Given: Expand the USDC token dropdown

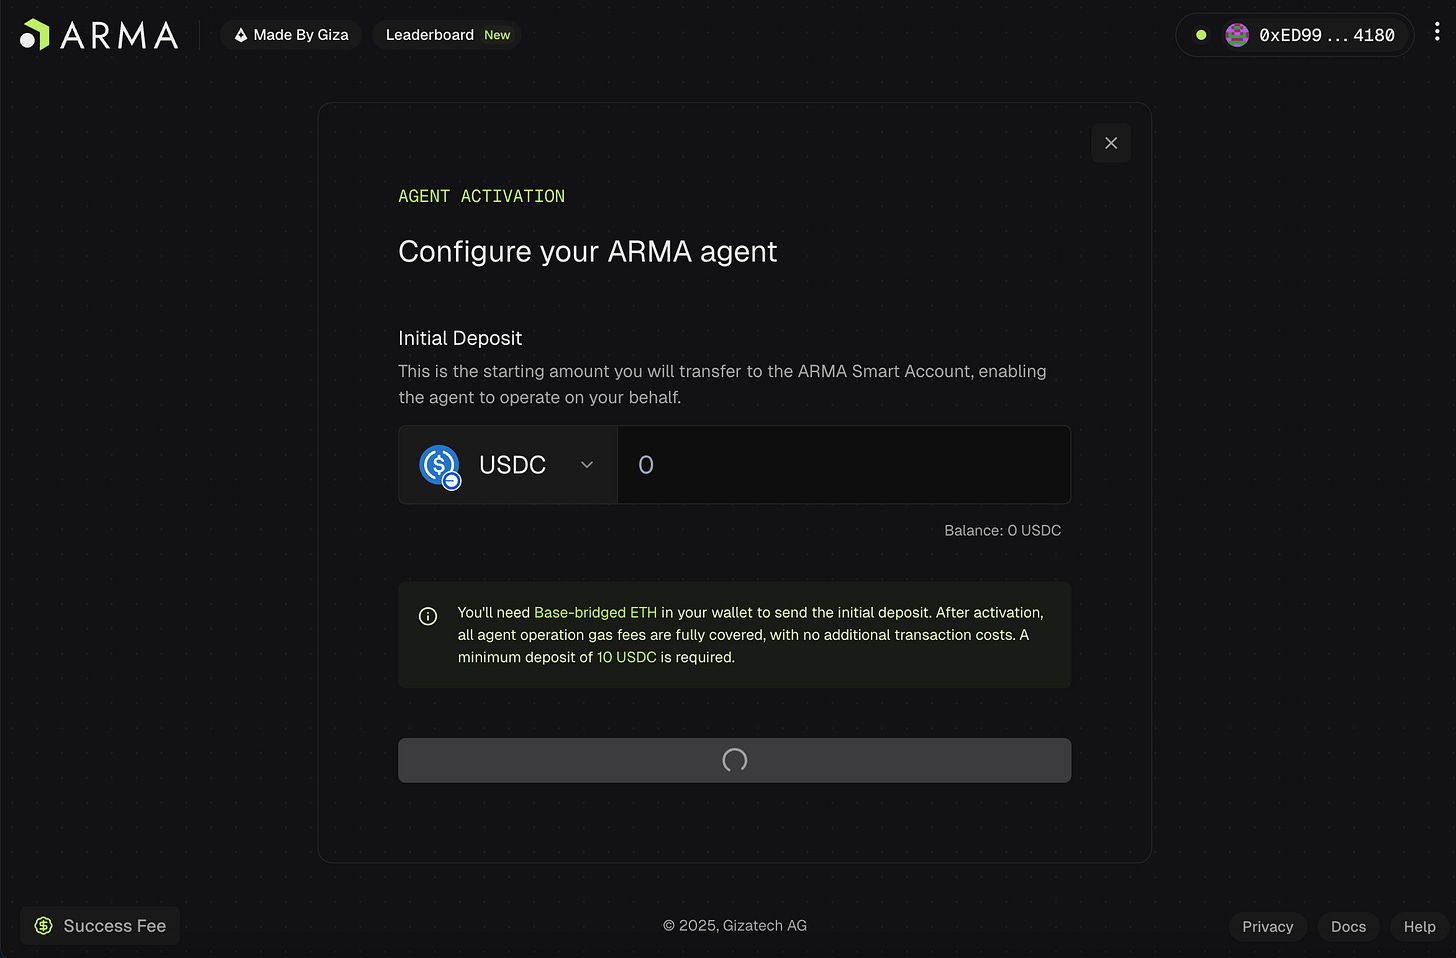Looking at the screenshot, I should [508, 465].
